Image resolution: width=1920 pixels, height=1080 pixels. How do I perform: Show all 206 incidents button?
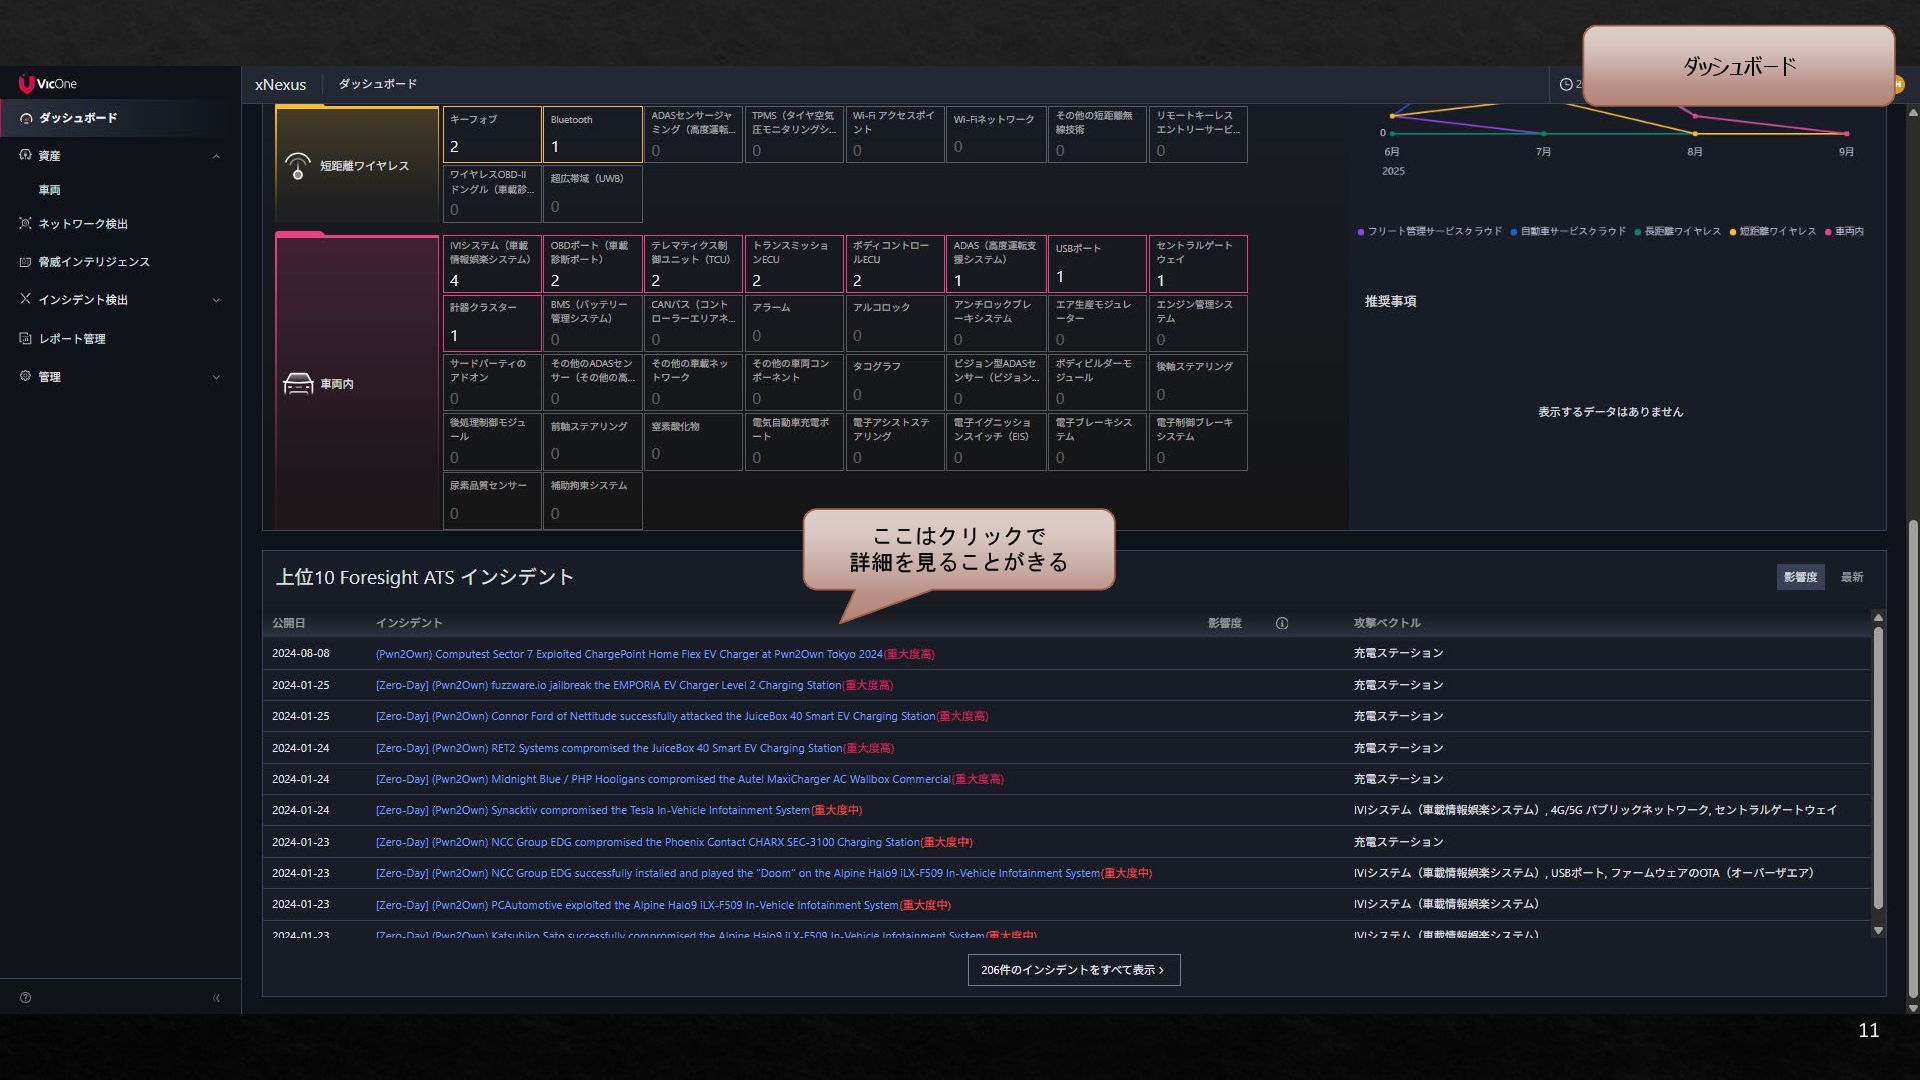point(1073,970)
